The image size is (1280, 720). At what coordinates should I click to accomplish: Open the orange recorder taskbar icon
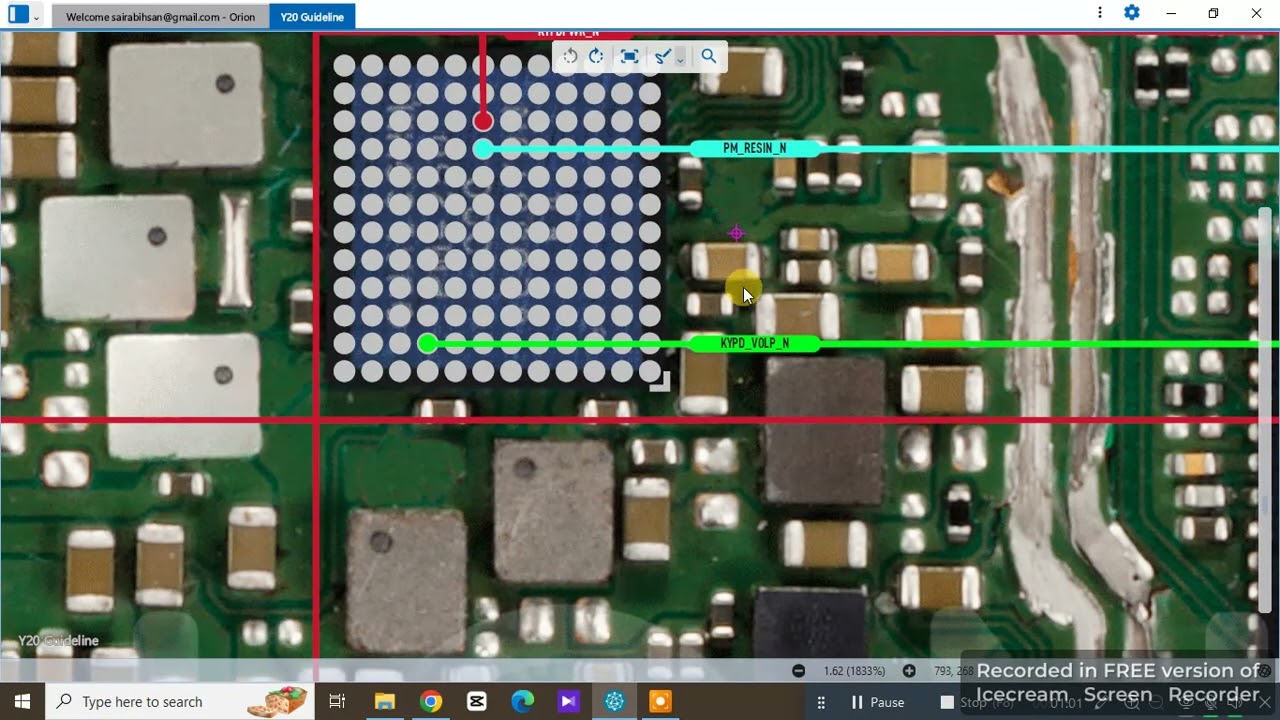[x=660, y=702]
